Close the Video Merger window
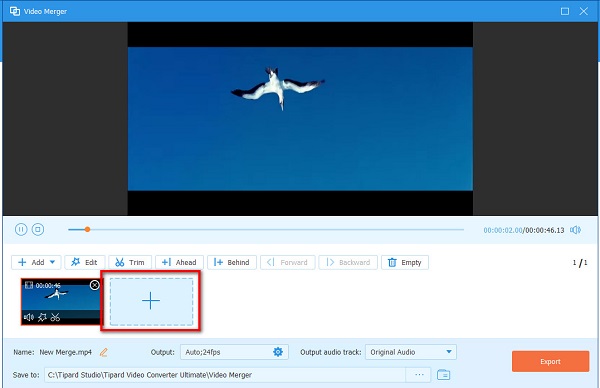Screen dimensions: 600x388 coord(584,11)
